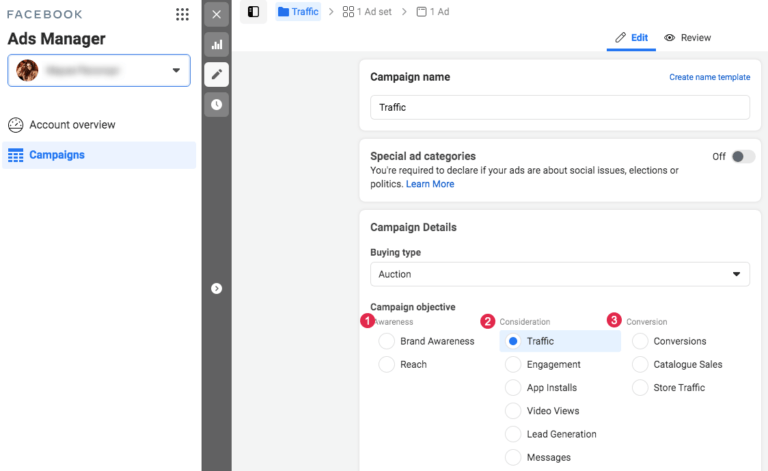Select the App Installs objective

point(513,388)
